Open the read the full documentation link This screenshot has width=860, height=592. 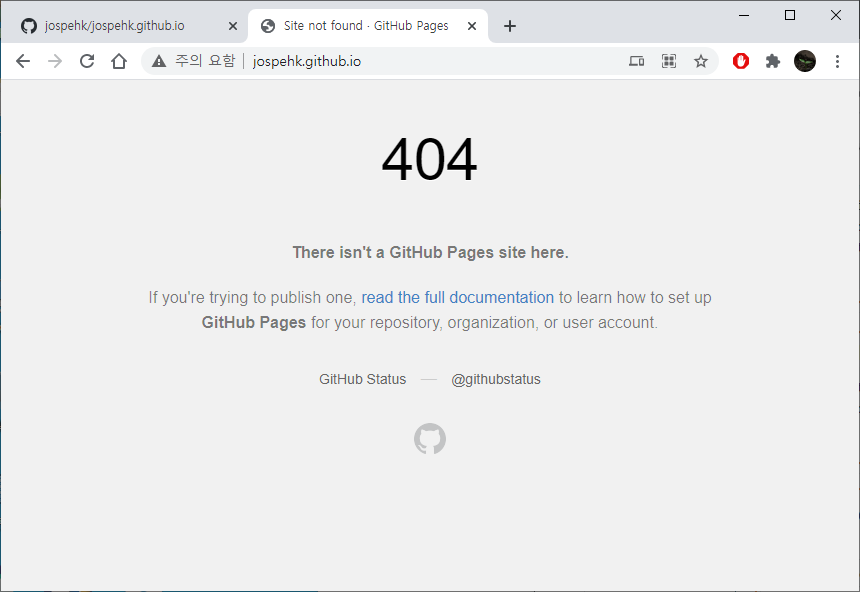[x=457, y=297]
